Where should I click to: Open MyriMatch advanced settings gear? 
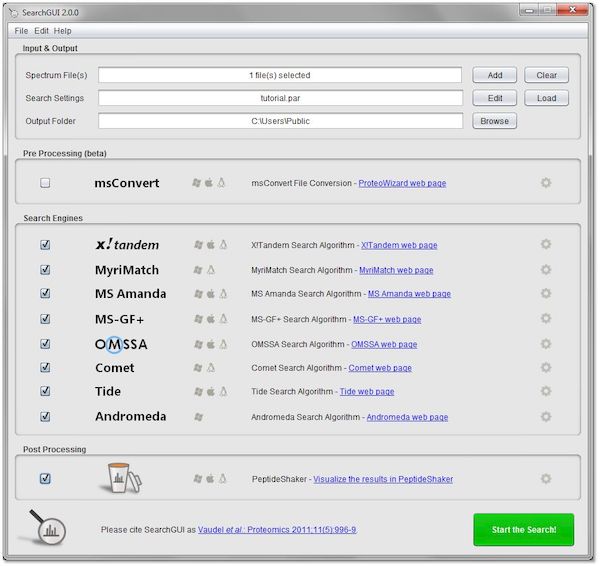(x=546, y=270)
